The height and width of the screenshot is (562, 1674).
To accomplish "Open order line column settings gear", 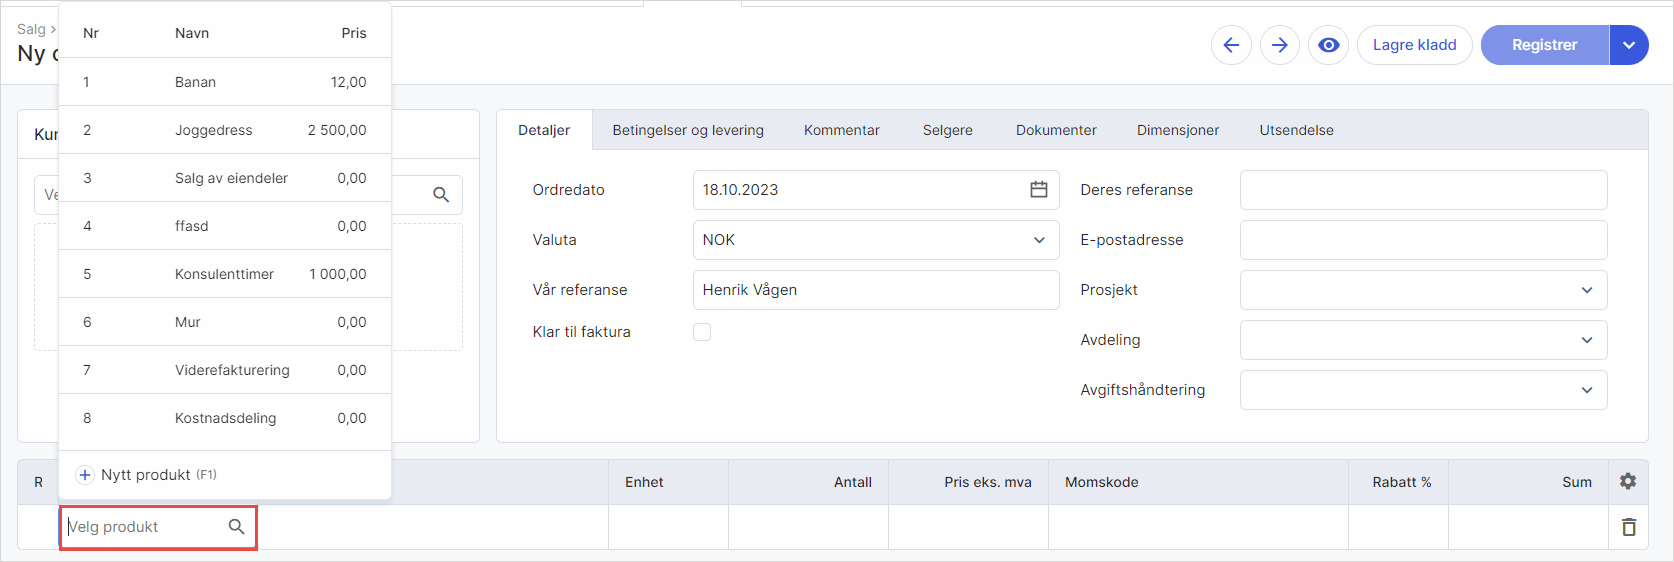I will tap(1628, 482).
